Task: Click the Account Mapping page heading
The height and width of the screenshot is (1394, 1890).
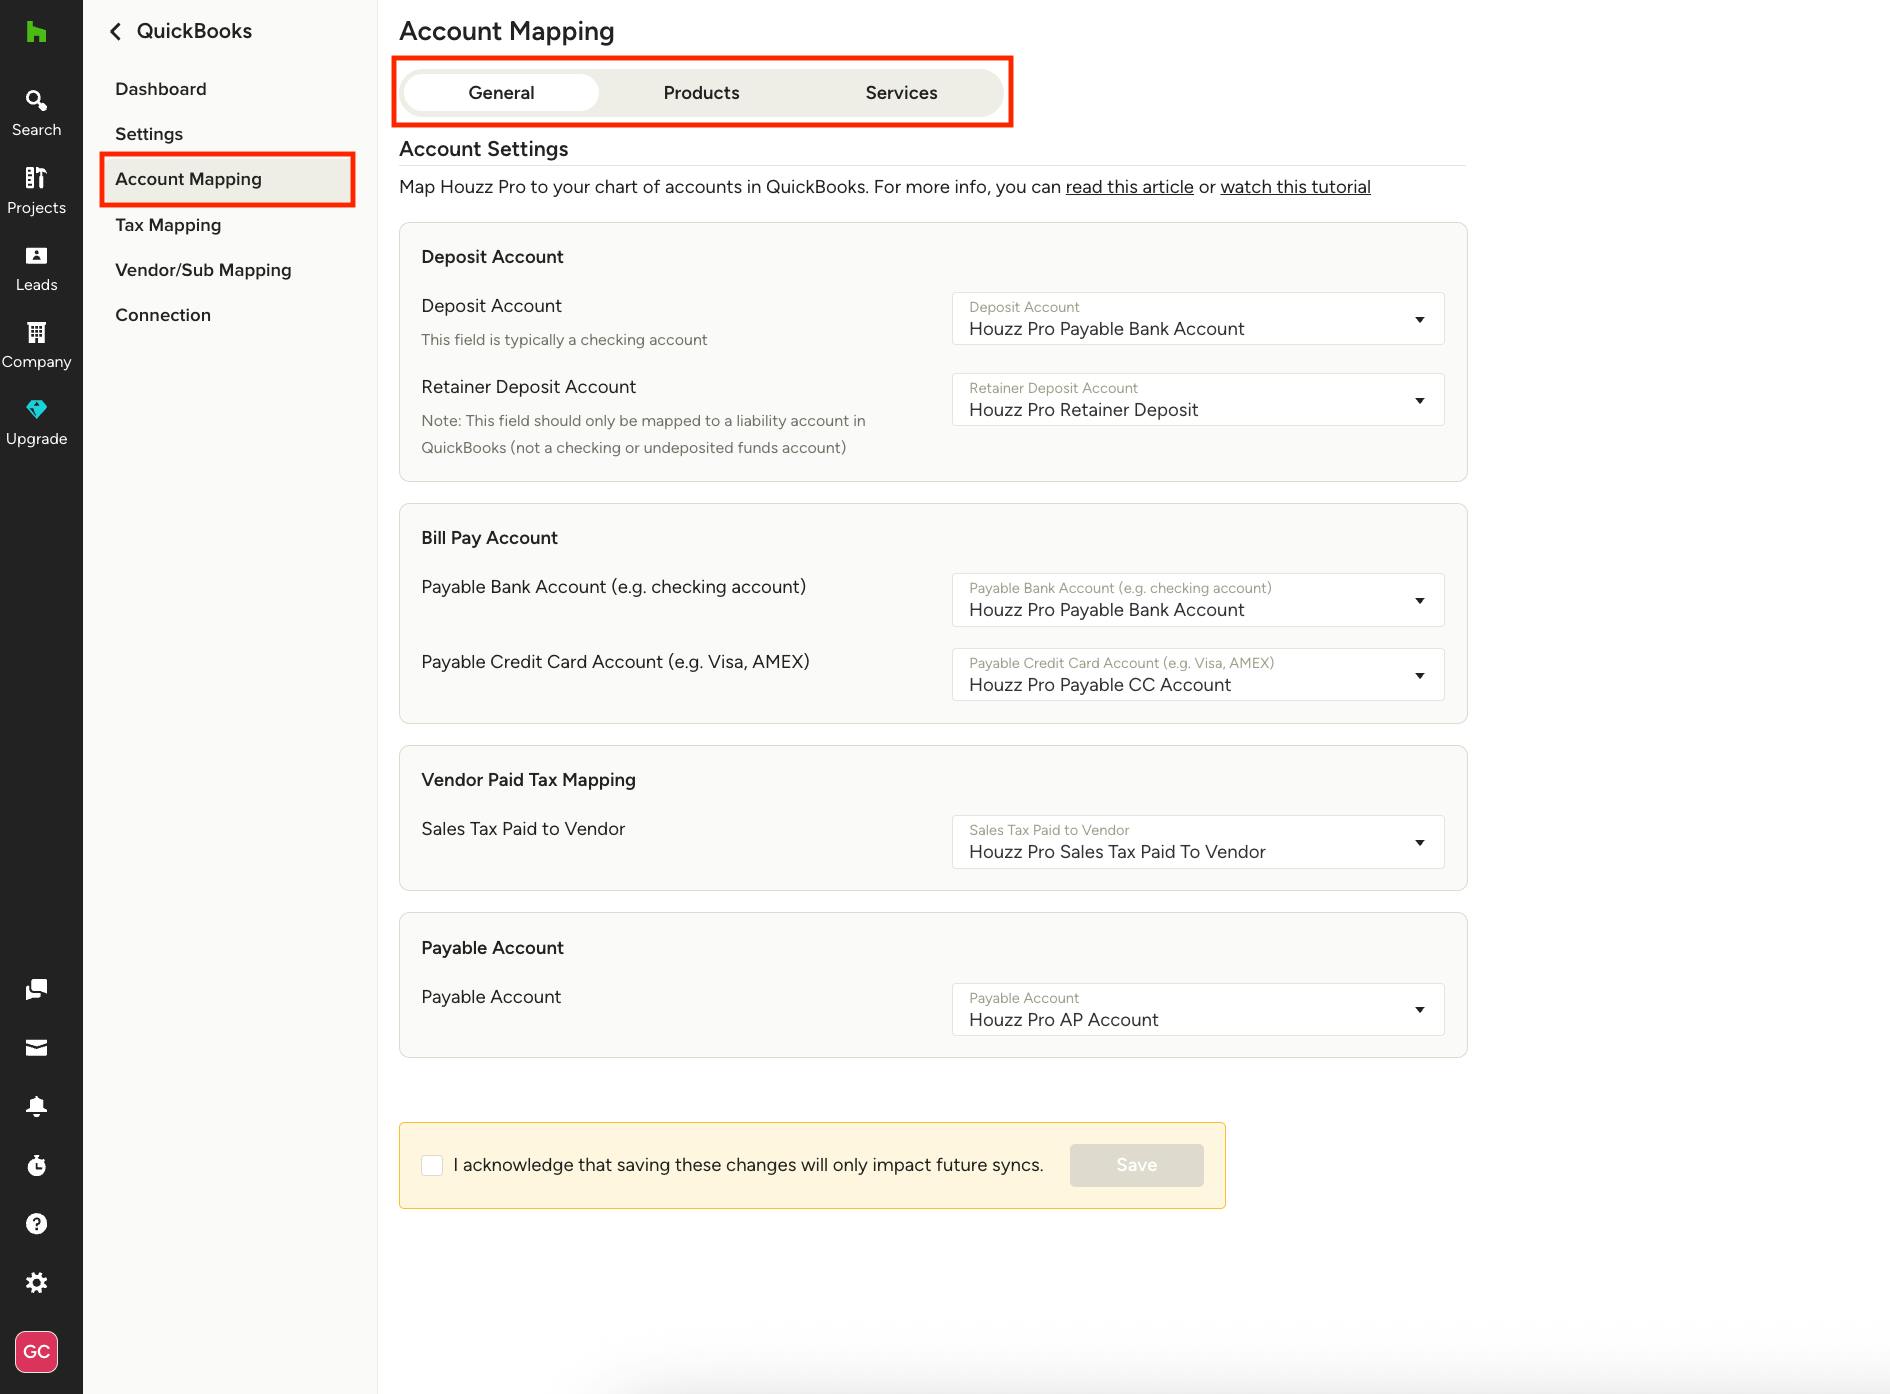Action: pyautogui.click(x=507, y=31)
